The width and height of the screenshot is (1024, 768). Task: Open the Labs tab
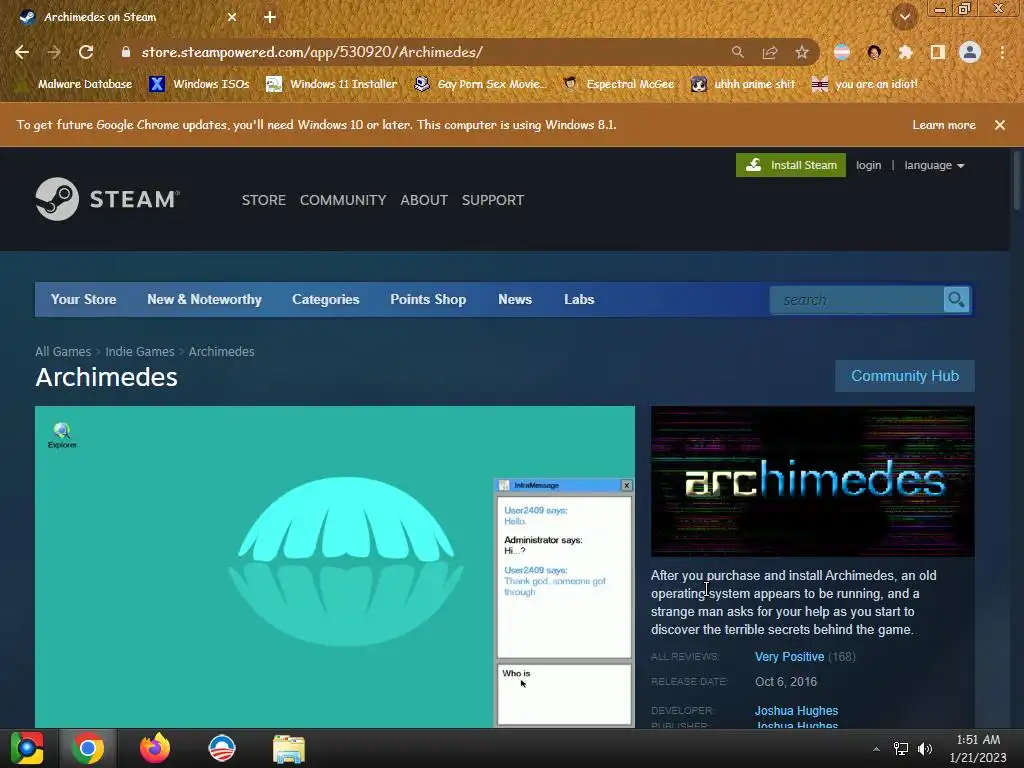pyautogui.click(x=579, y=299)
